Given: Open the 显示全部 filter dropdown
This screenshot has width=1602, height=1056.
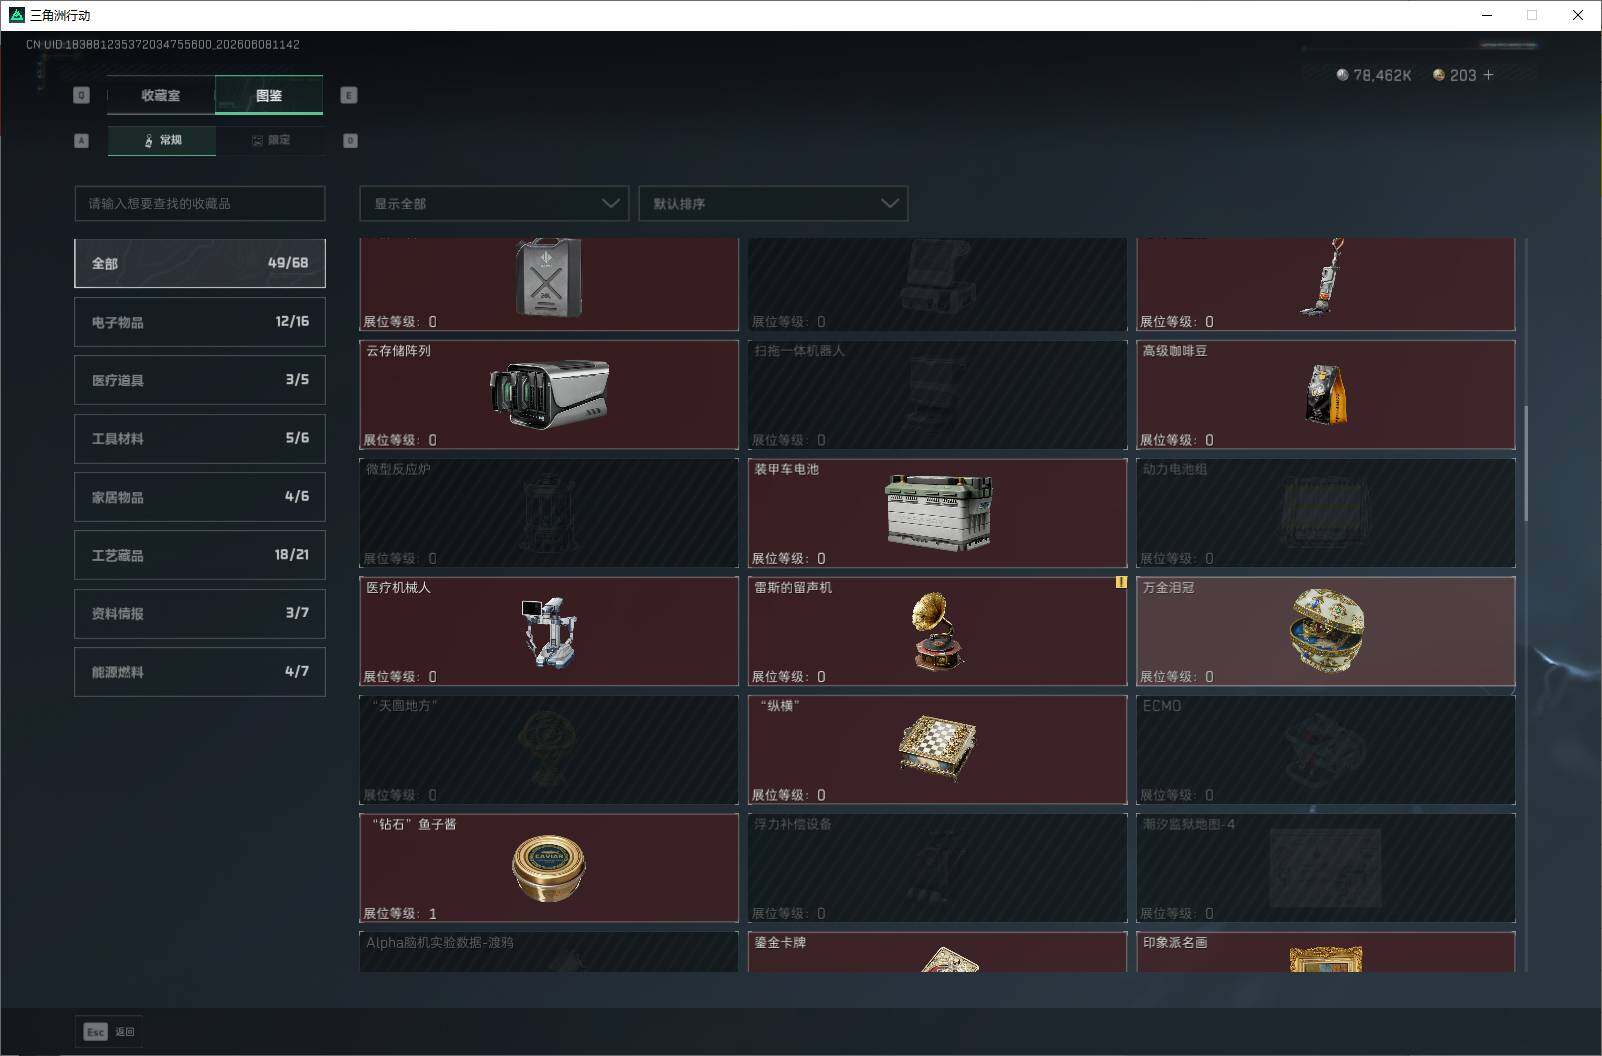Looking at the screenshot, I should (x=494, y=203).
